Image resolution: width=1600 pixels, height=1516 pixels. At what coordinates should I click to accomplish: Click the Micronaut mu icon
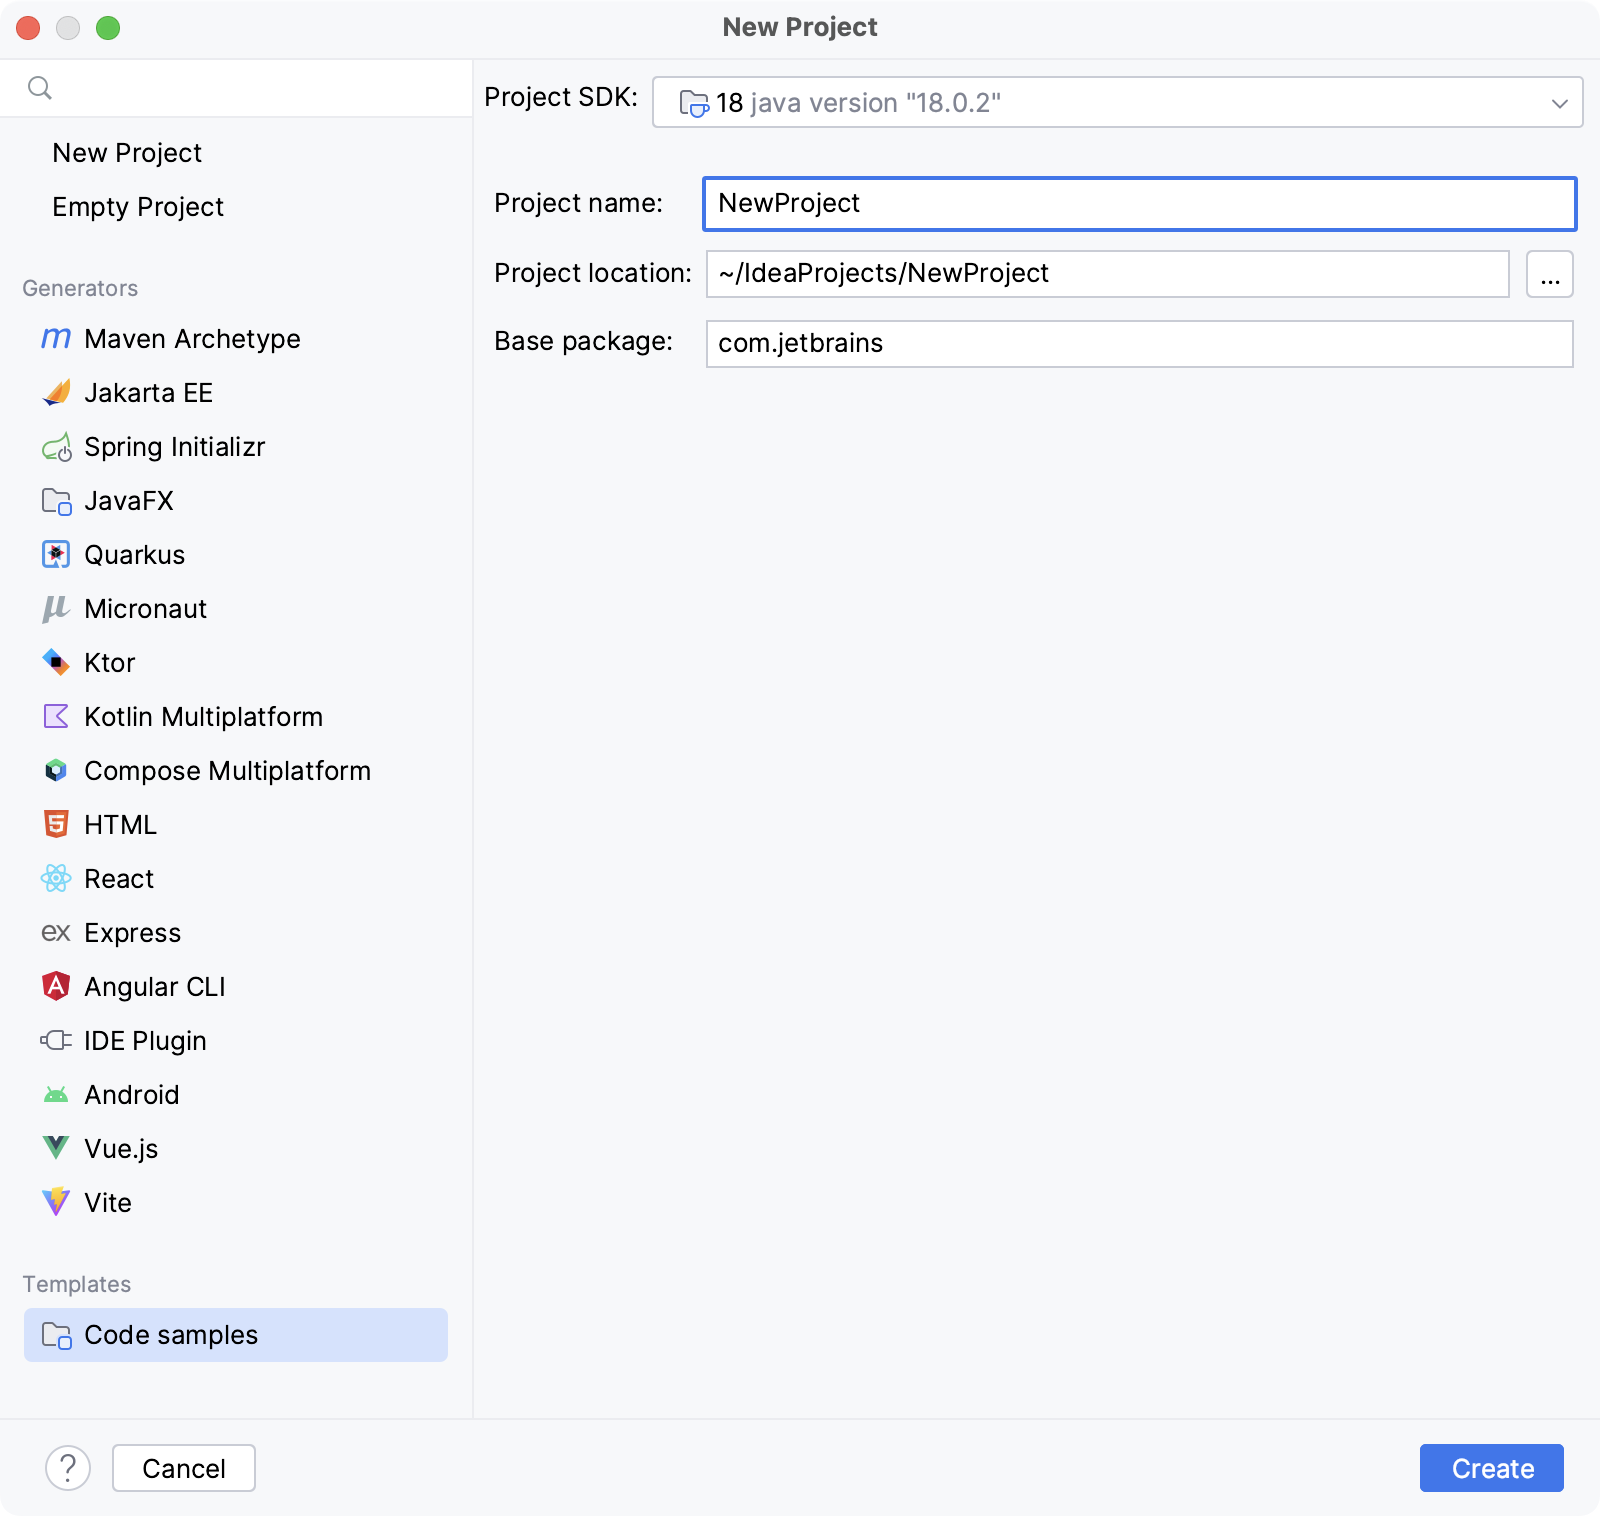[x=56, y=609]
